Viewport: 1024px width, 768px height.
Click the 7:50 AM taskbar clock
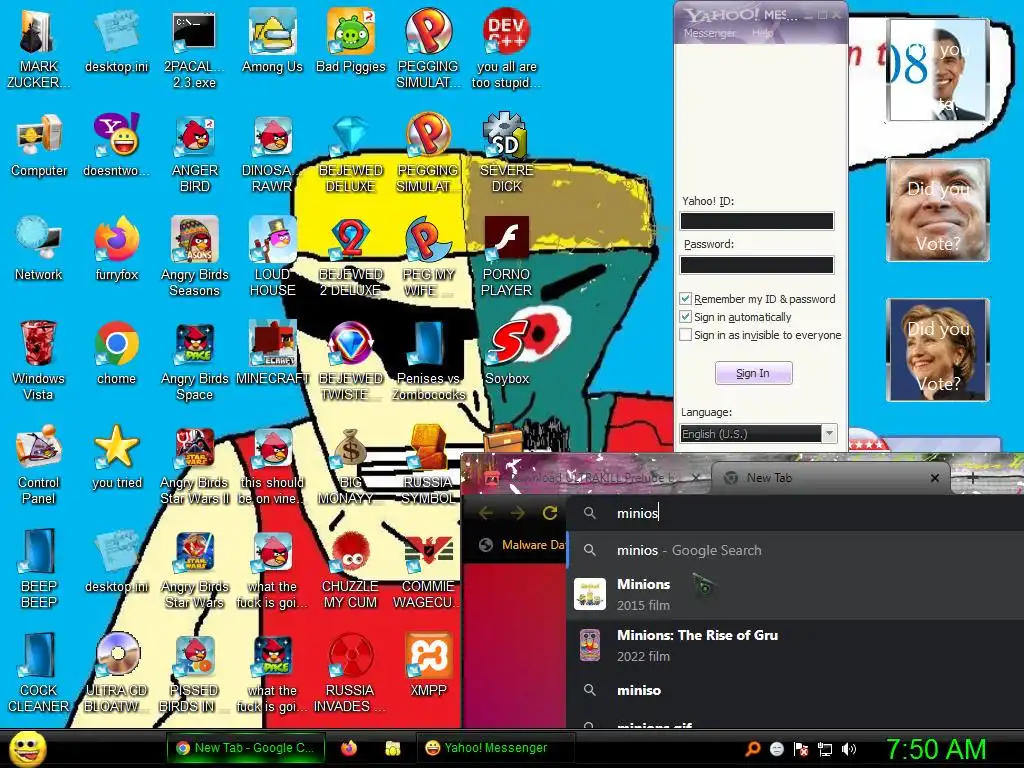pos(936,749)
